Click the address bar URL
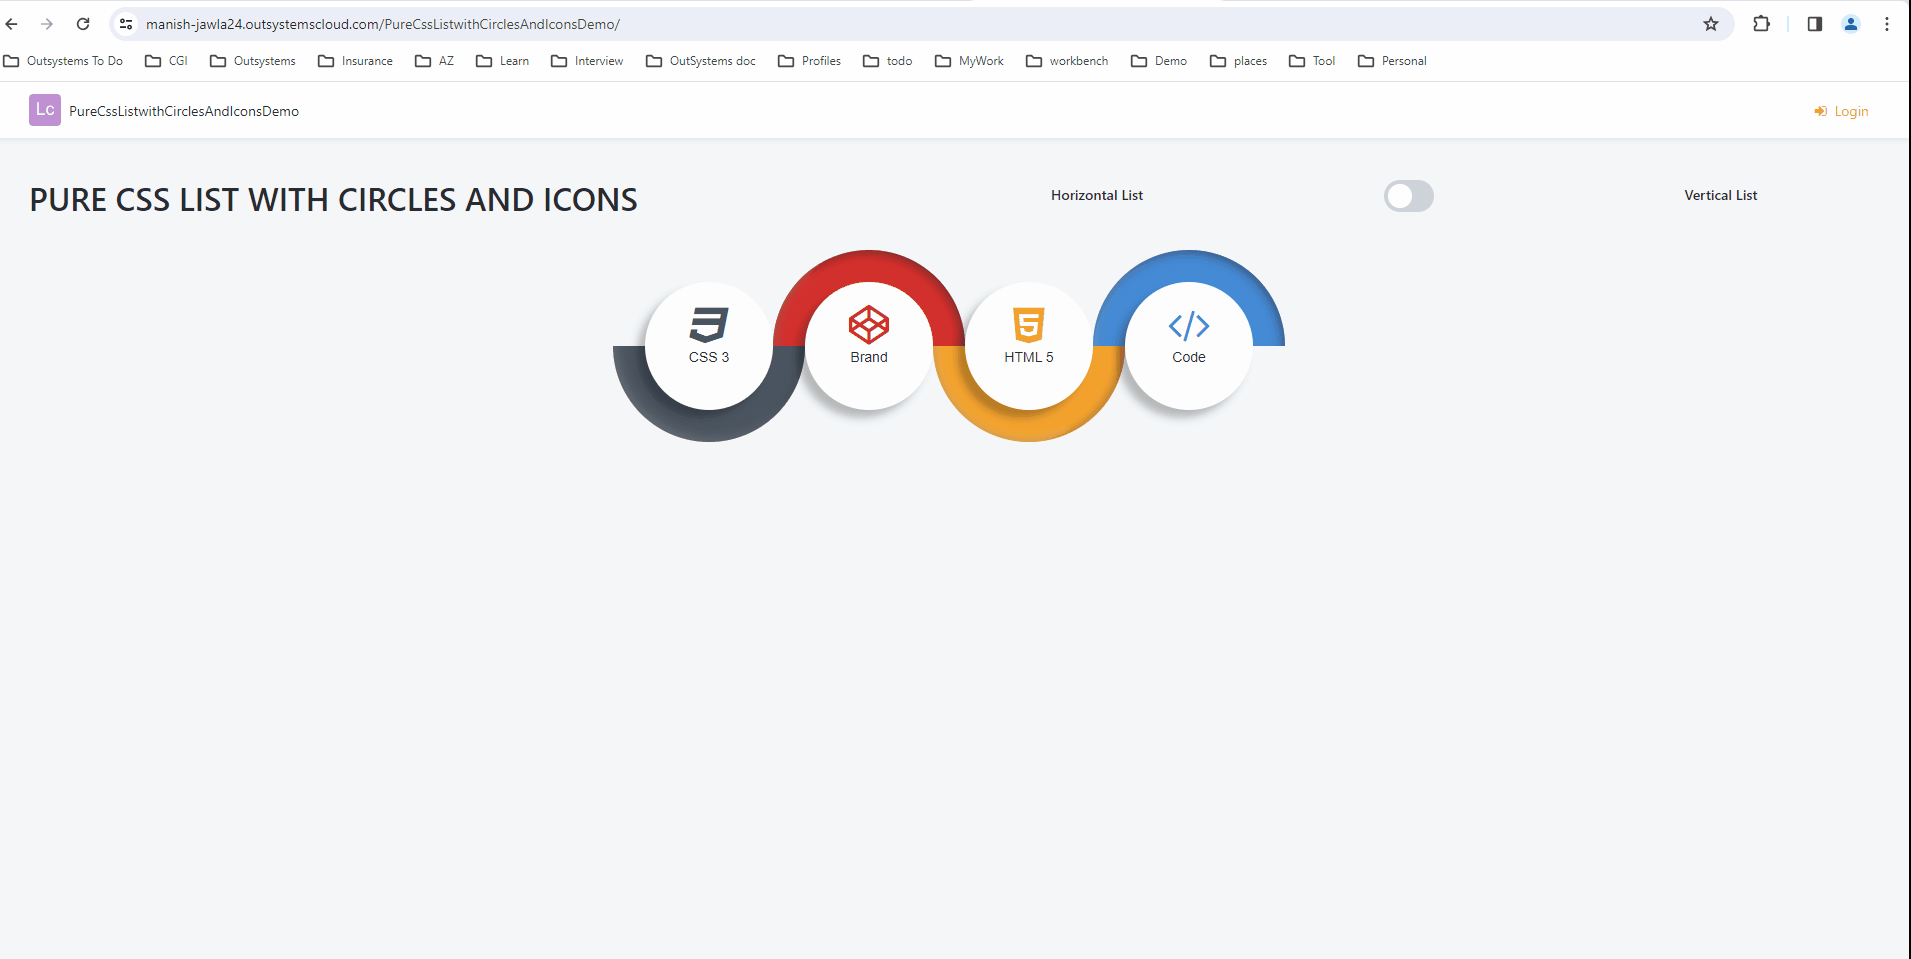The image size is (1911, 959). (383, 24)
